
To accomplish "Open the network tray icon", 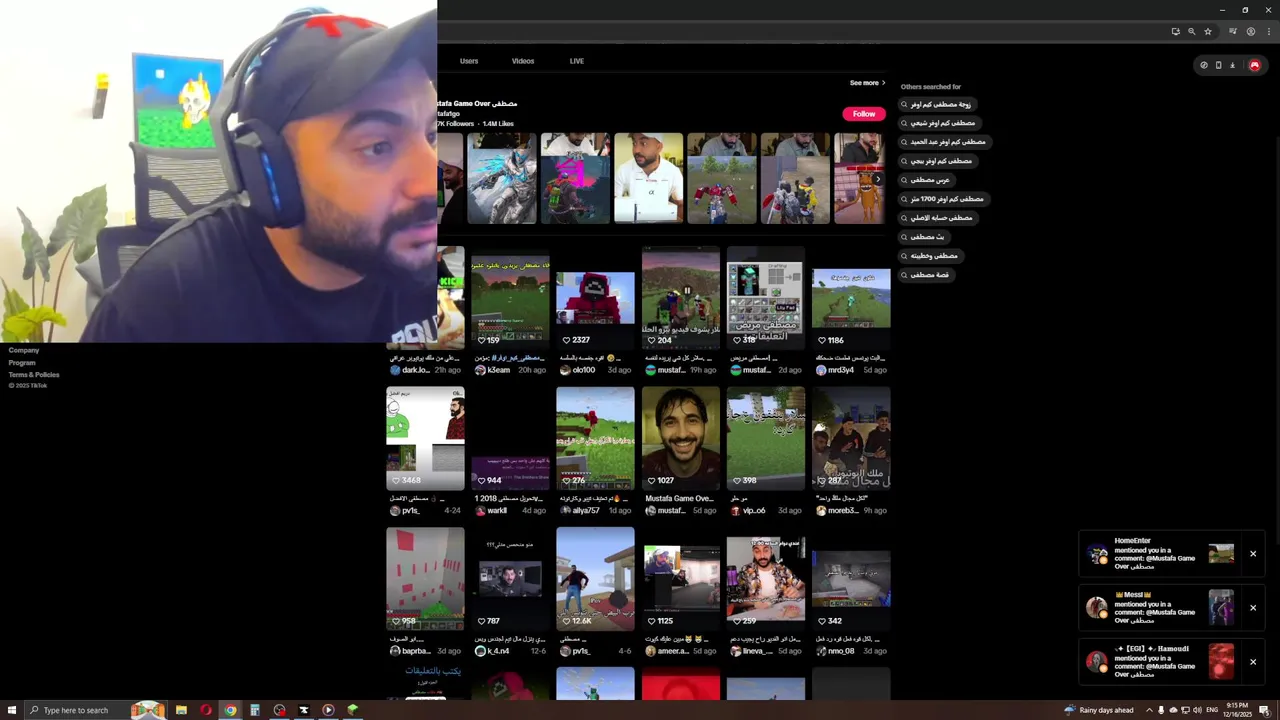I will 1186,710.
